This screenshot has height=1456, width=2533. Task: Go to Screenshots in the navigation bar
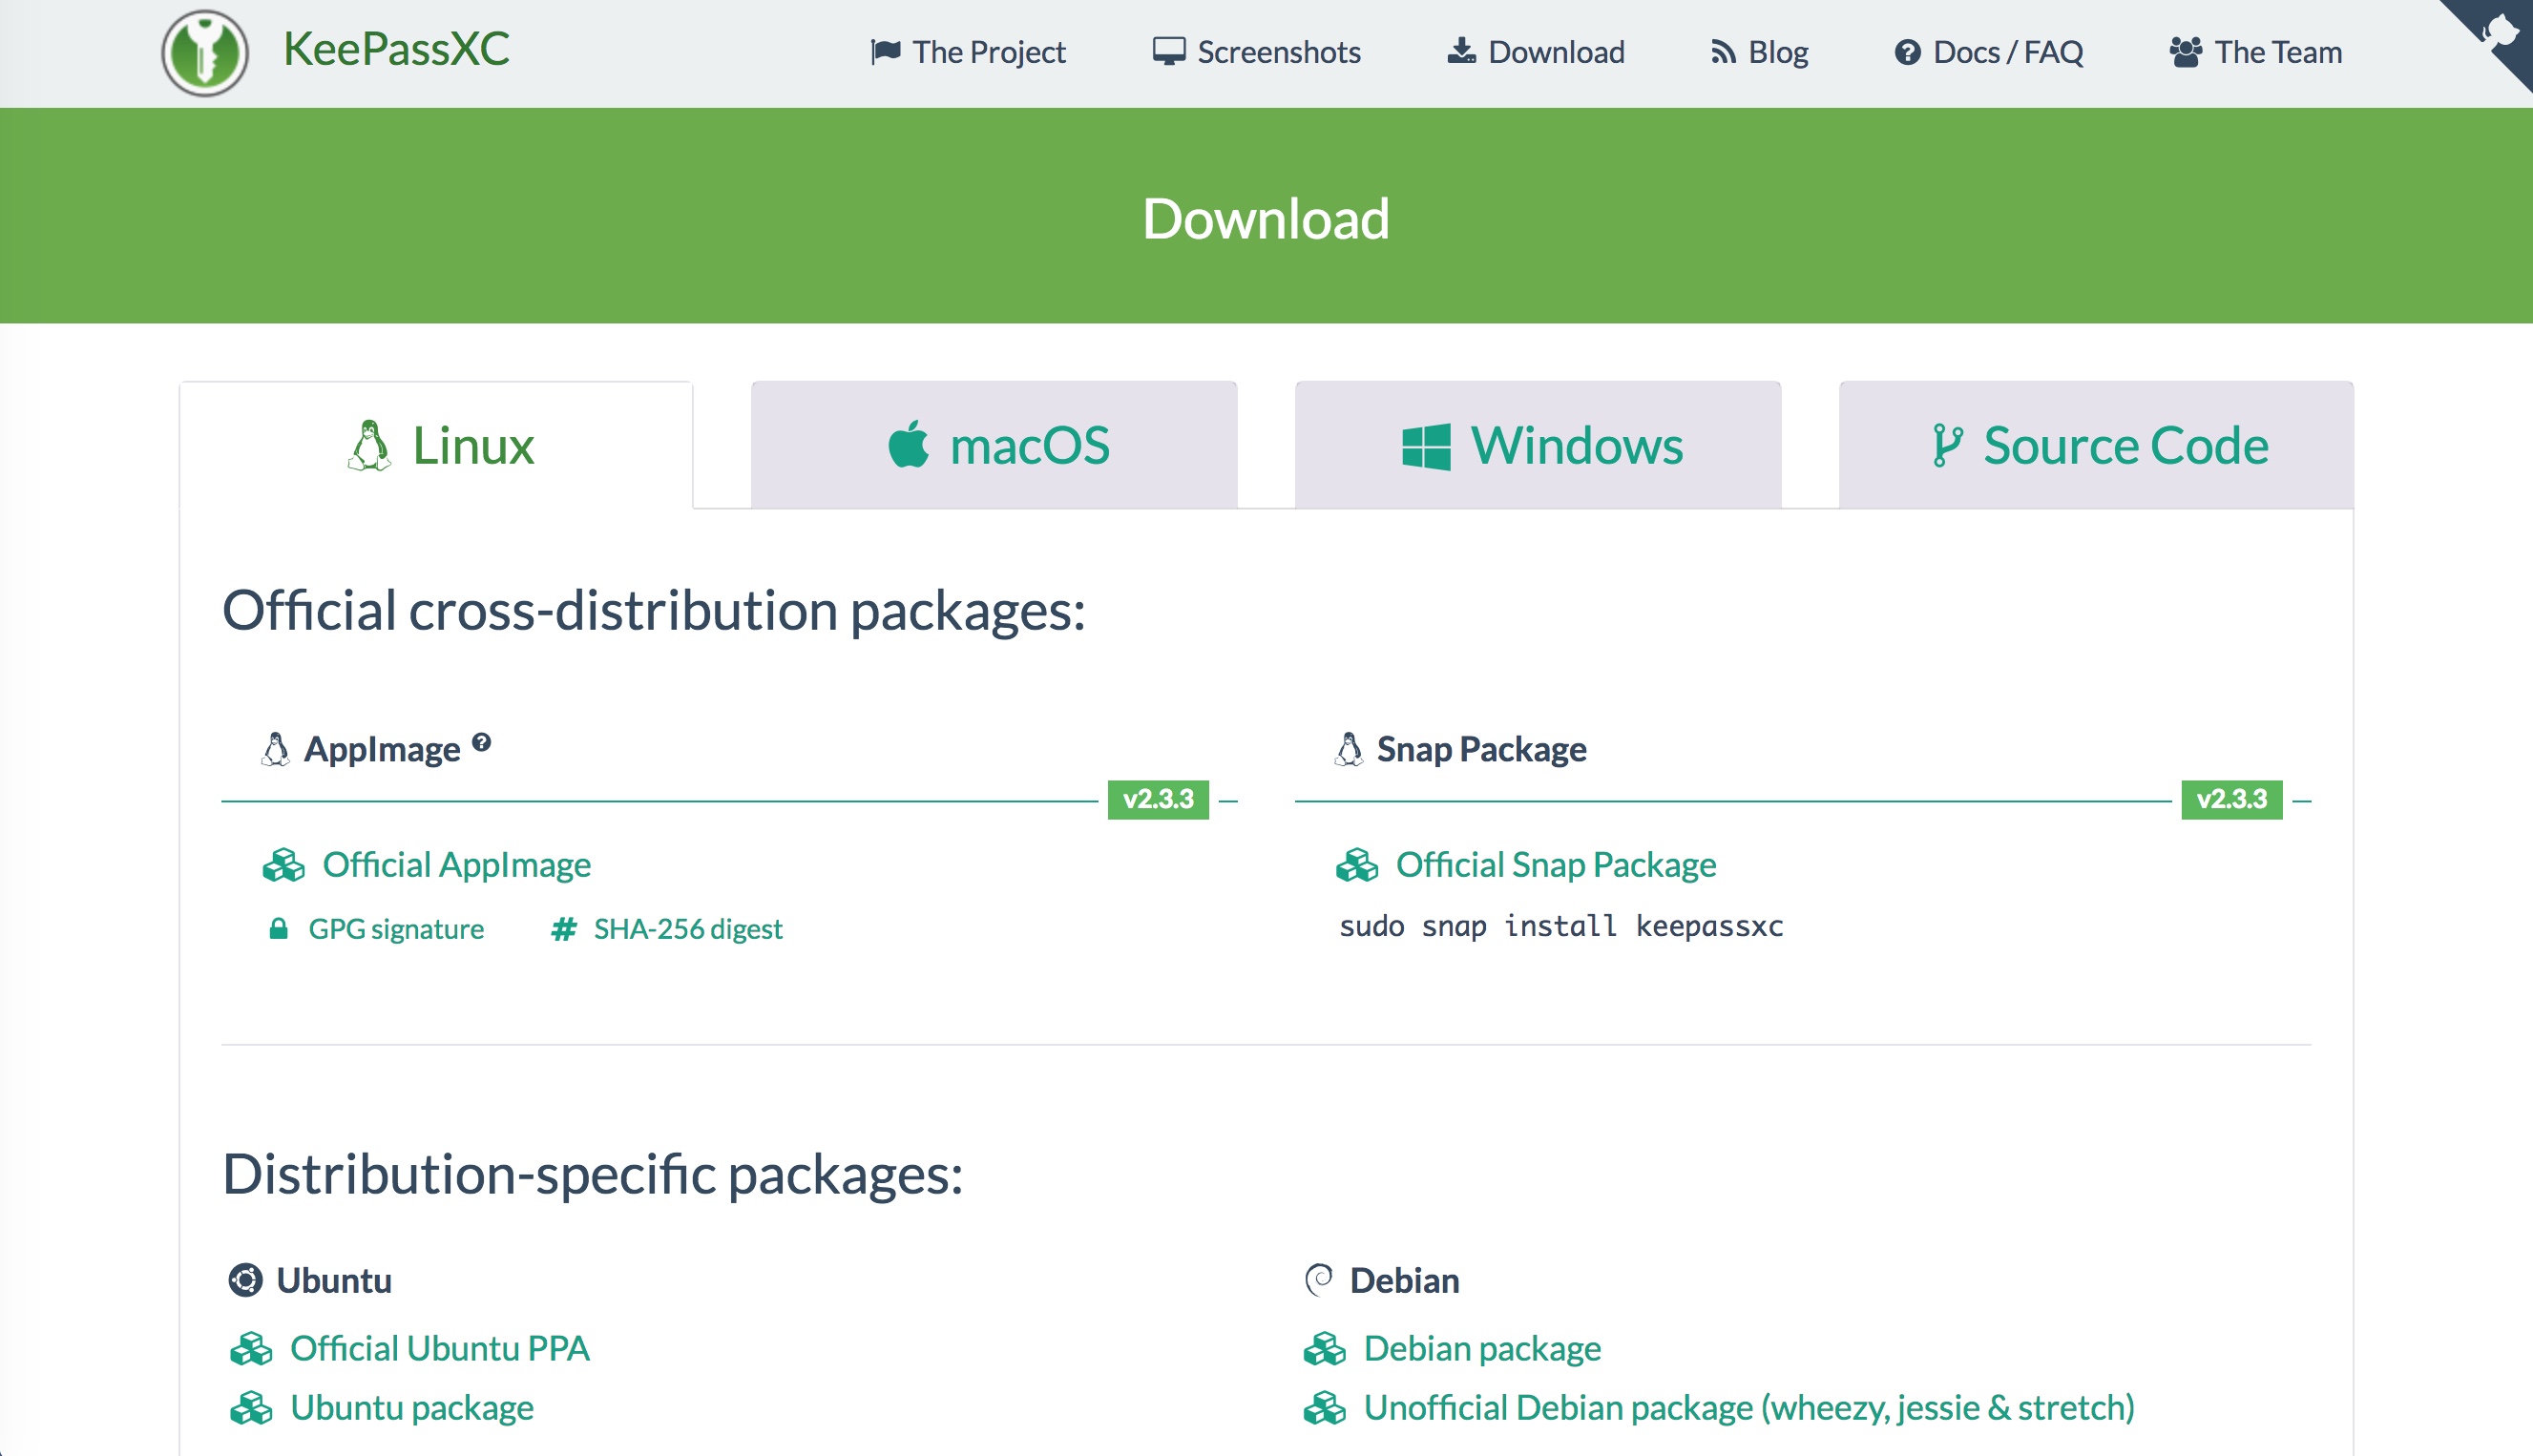pos(1256,52)
